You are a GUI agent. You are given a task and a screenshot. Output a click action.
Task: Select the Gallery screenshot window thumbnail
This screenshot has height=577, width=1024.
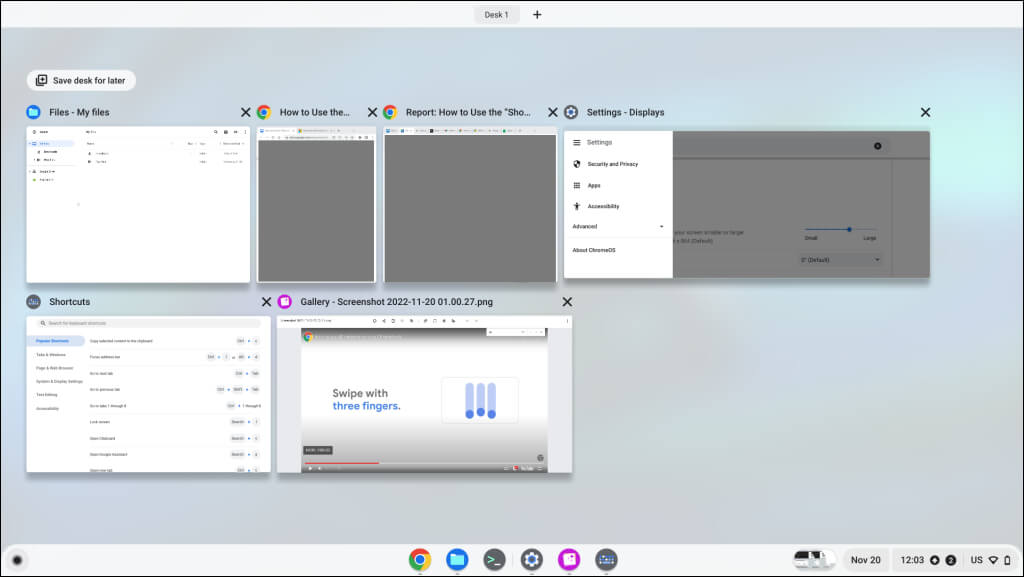tap(425, 394)
